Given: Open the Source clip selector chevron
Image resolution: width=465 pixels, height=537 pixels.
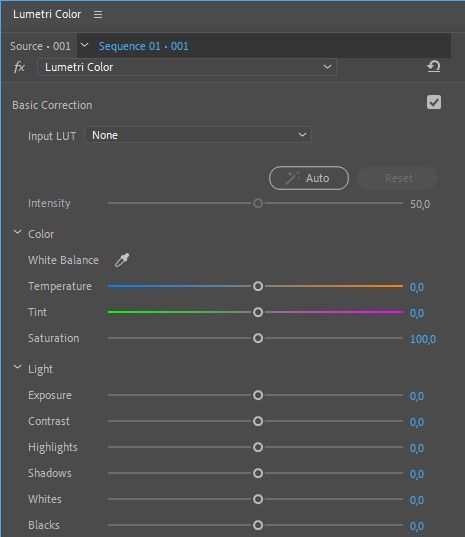Looking at the screenshot, I should (84, 45).
